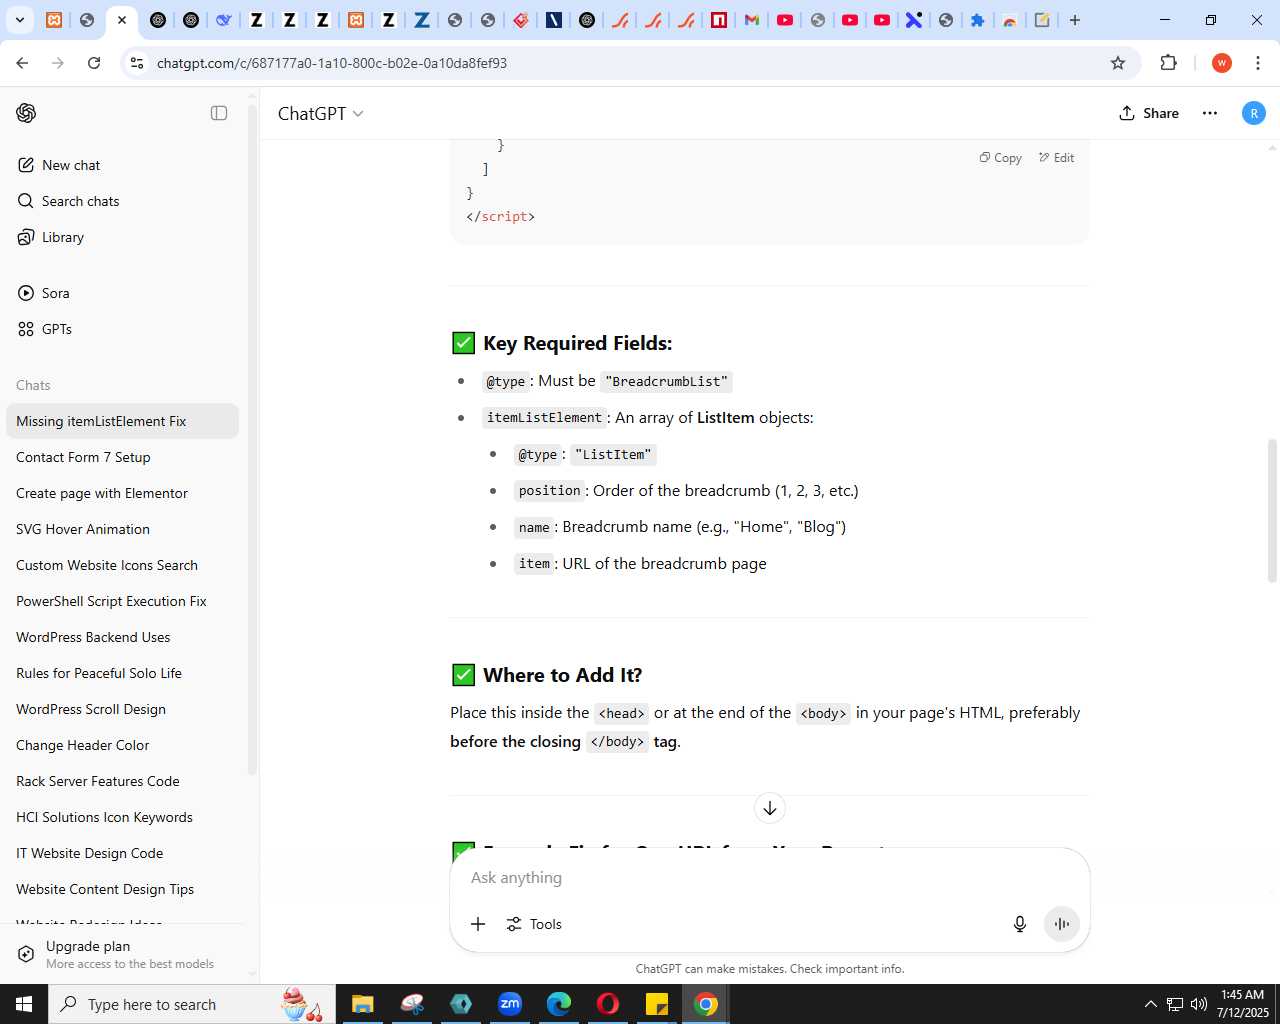
Task: Open the ChatGPT model selector dropdown
Action: tap(321, 113)
